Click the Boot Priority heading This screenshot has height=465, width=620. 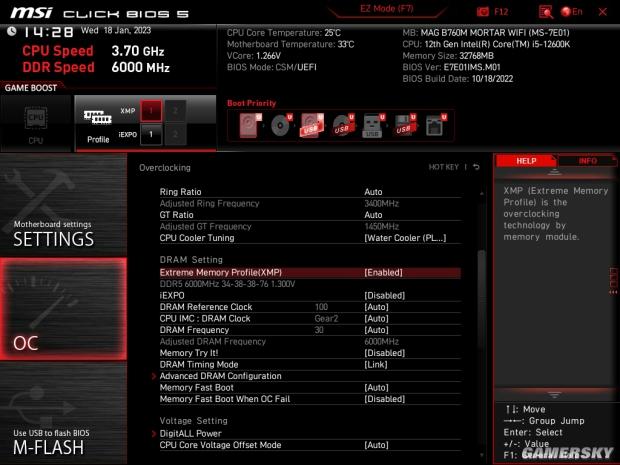click(251, 103)
